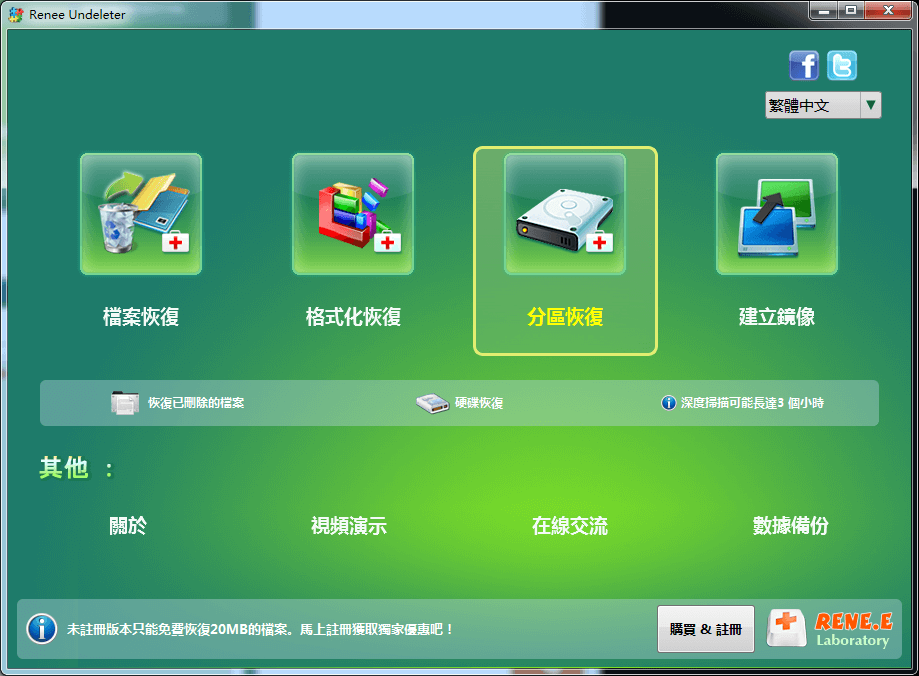Click the RENE.E Laboratory logo

coord(830,629)
